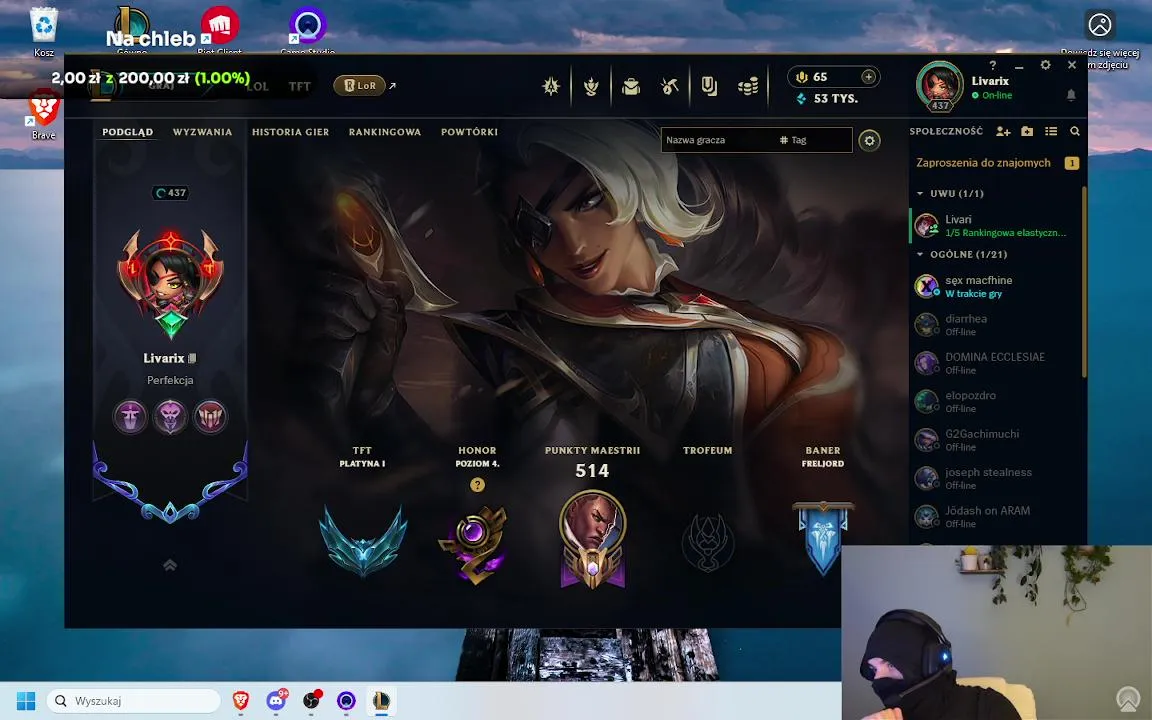Open client settings gear at top right
The height and width of the screenshot is (720, 1152).
(x=1045, y=65)
